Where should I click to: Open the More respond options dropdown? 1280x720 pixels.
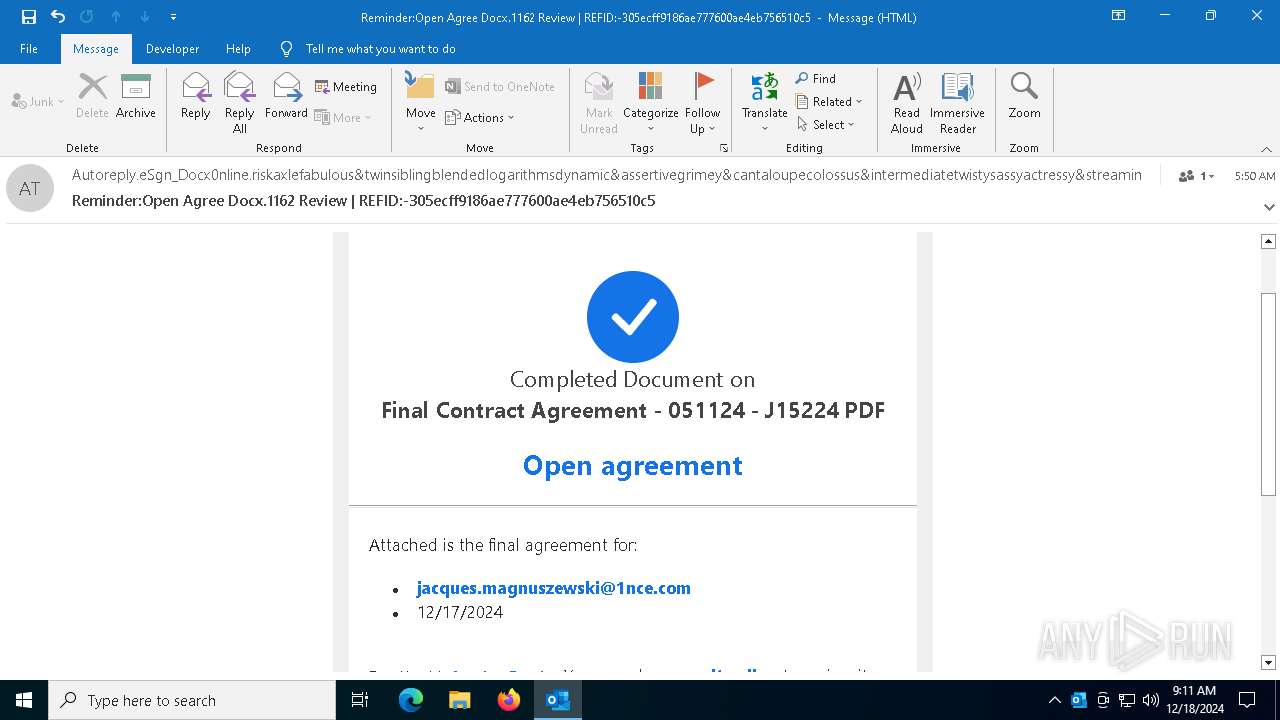tap(343, 117)
